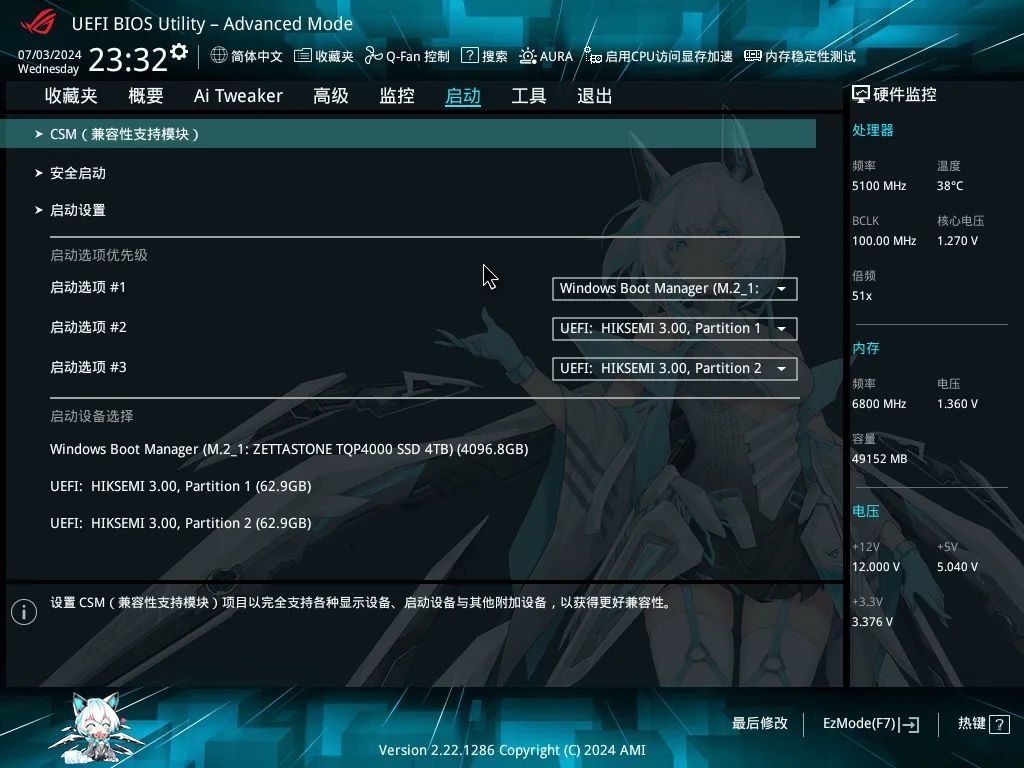Boot from Windows Boot Manager ZETTASTONE entry
The width and height of the screenshot is (1024, 768).
click(x=289, y=449)
